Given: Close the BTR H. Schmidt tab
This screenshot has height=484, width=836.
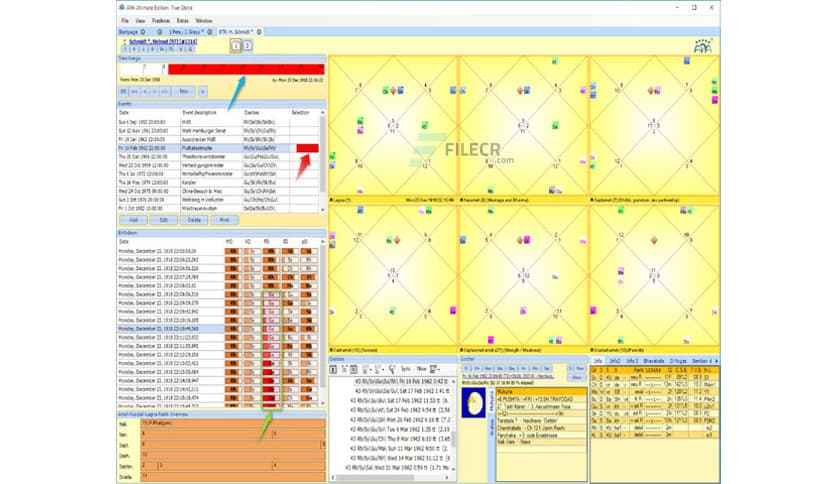Looking at the screenshot, I should 259,32.
